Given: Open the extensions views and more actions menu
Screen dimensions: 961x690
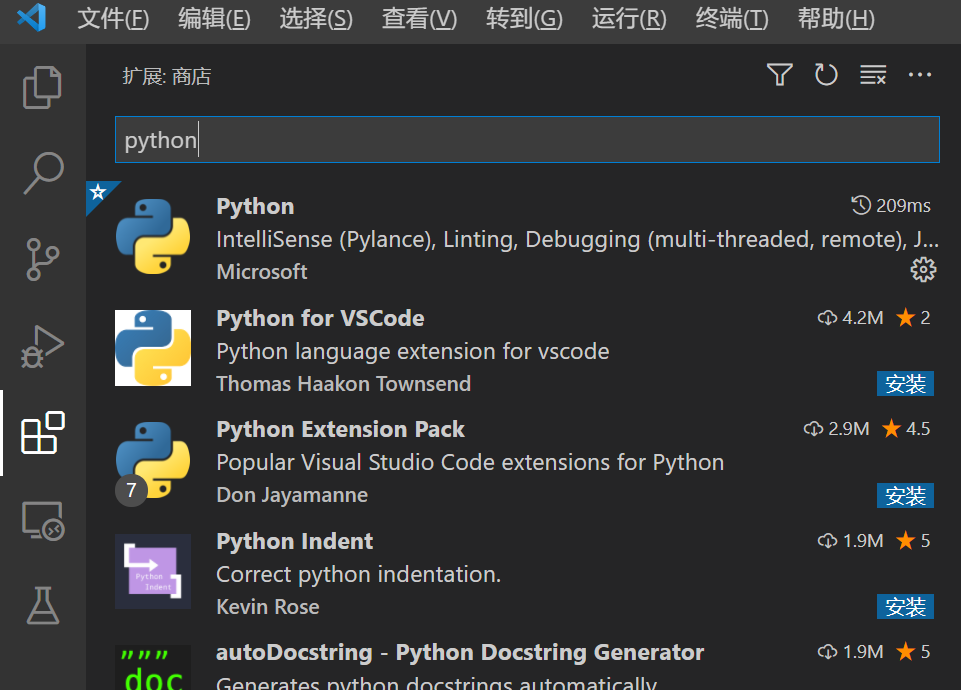Looking at the screenshot, I should (x=919, y=75).
